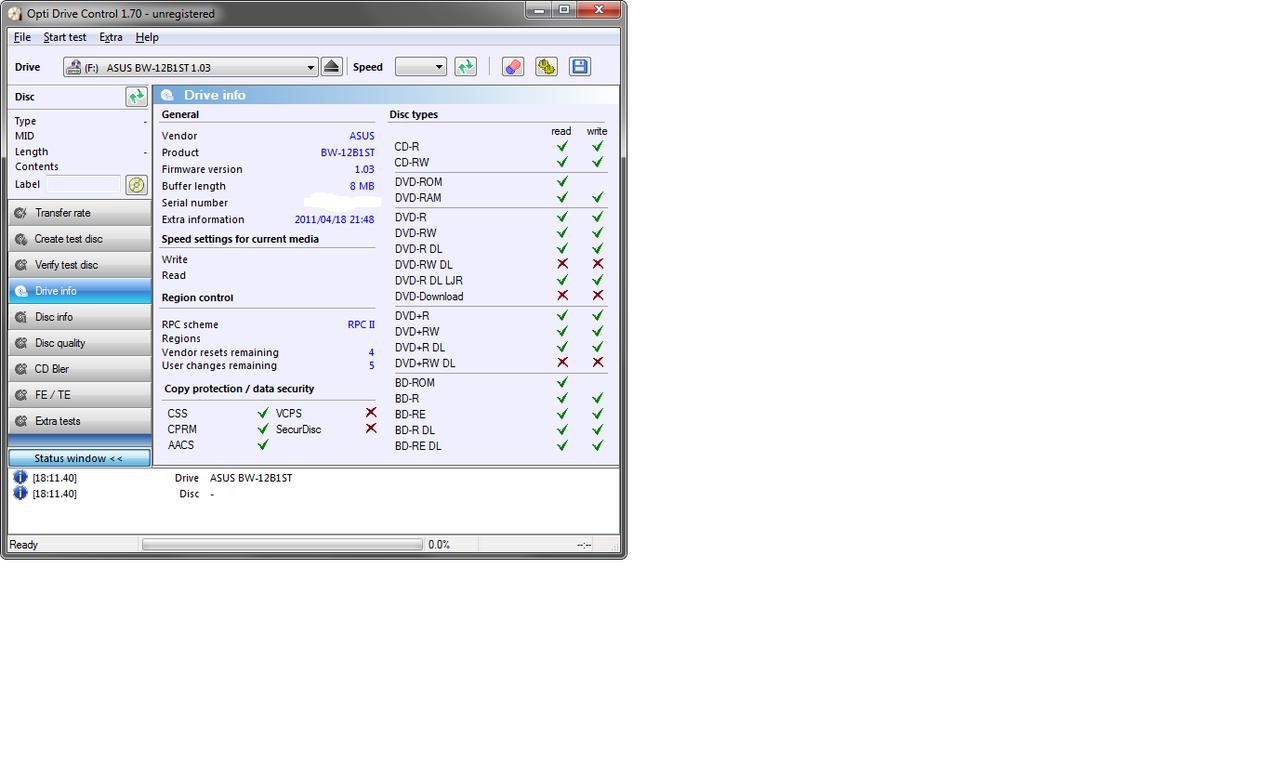Click the ASUS BW-12B1ST log entry
Viewport: 1280px width, 766px height.
(251, 478)
